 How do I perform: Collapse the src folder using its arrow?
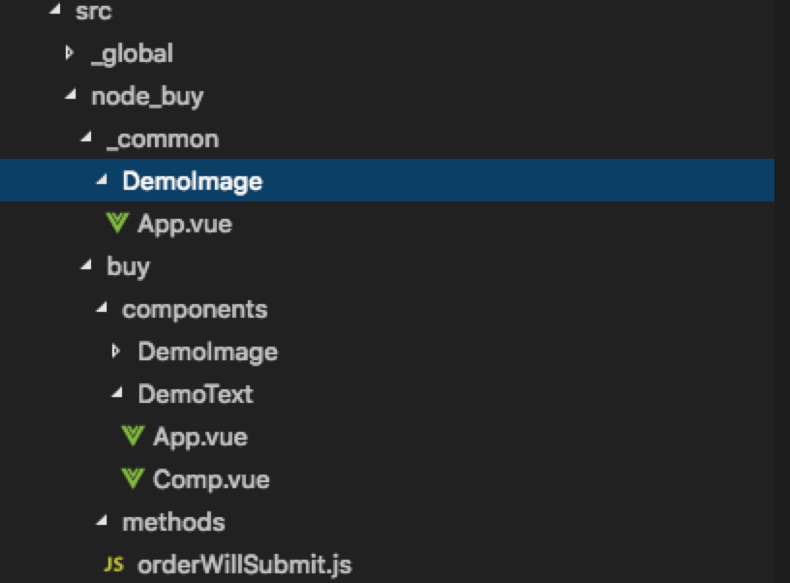click(x=55, y=9)
